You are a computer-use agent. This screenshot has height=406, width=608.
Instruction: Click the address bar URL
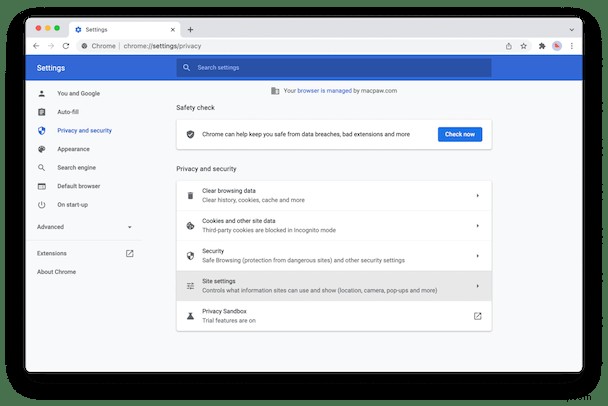tap(162, 46)
